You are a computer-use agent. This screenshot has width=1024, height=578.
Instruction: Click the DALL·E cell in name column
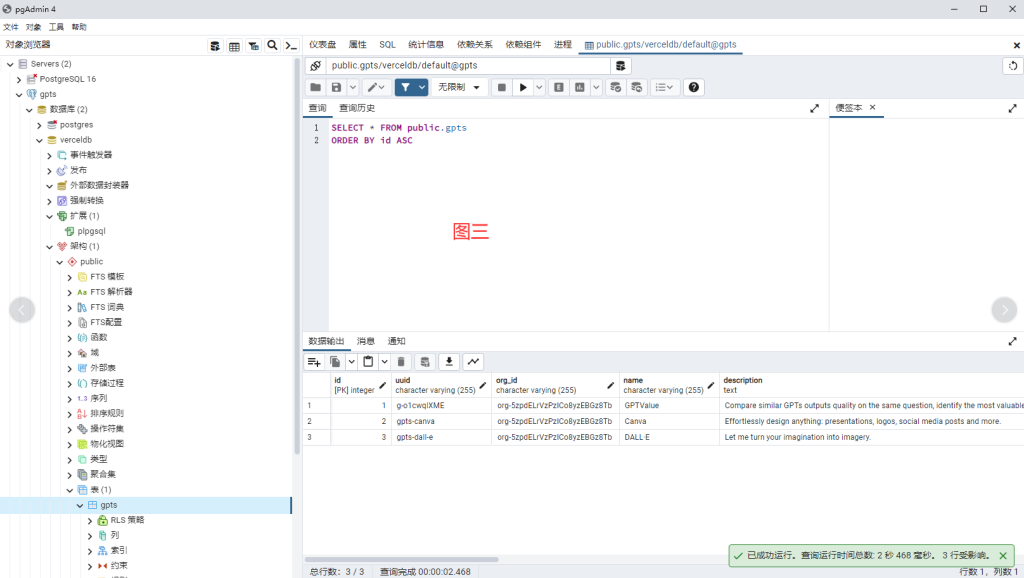point(669,437)
